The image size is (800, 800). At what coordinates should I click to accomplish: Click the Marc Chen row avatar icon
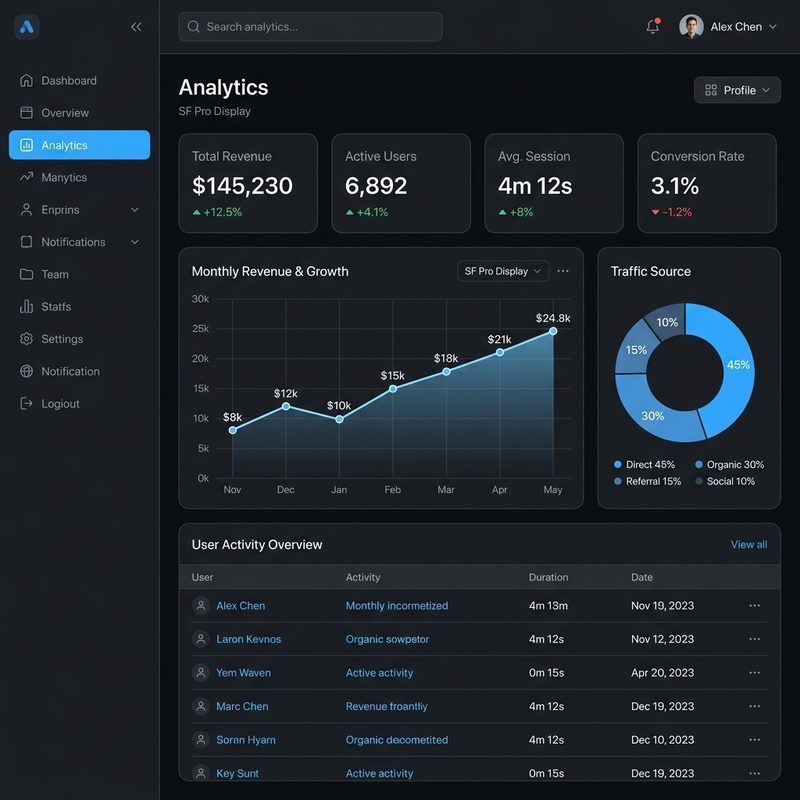point(201,706)
